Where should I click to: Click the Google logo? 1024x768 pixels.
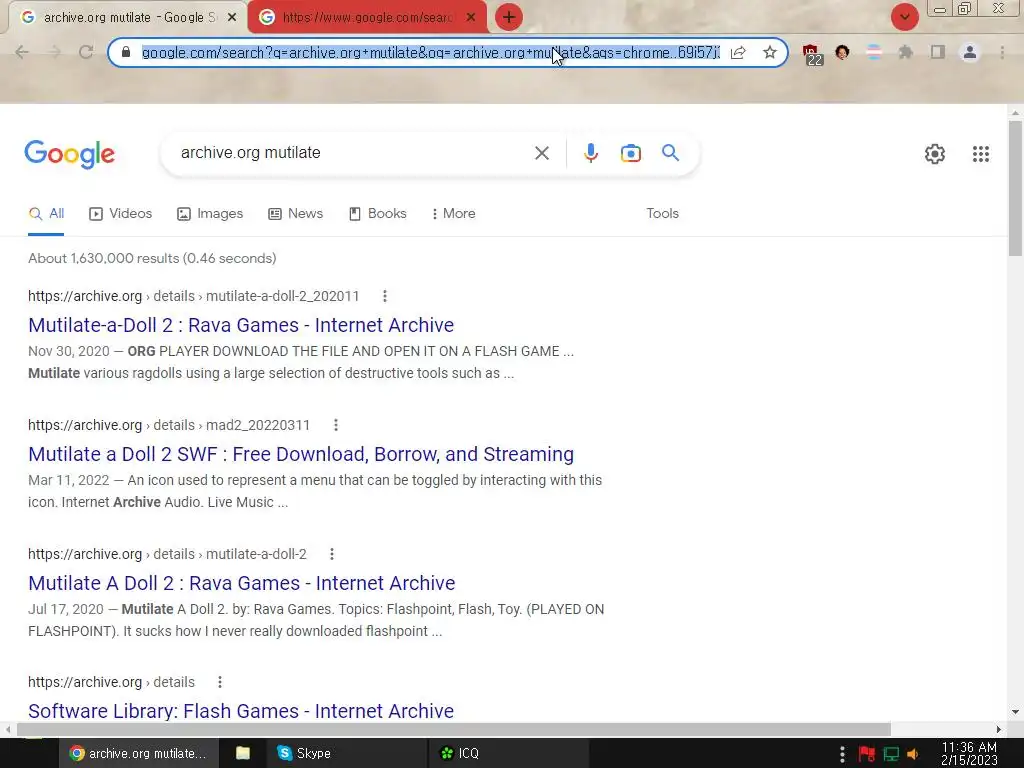[70, 155]
